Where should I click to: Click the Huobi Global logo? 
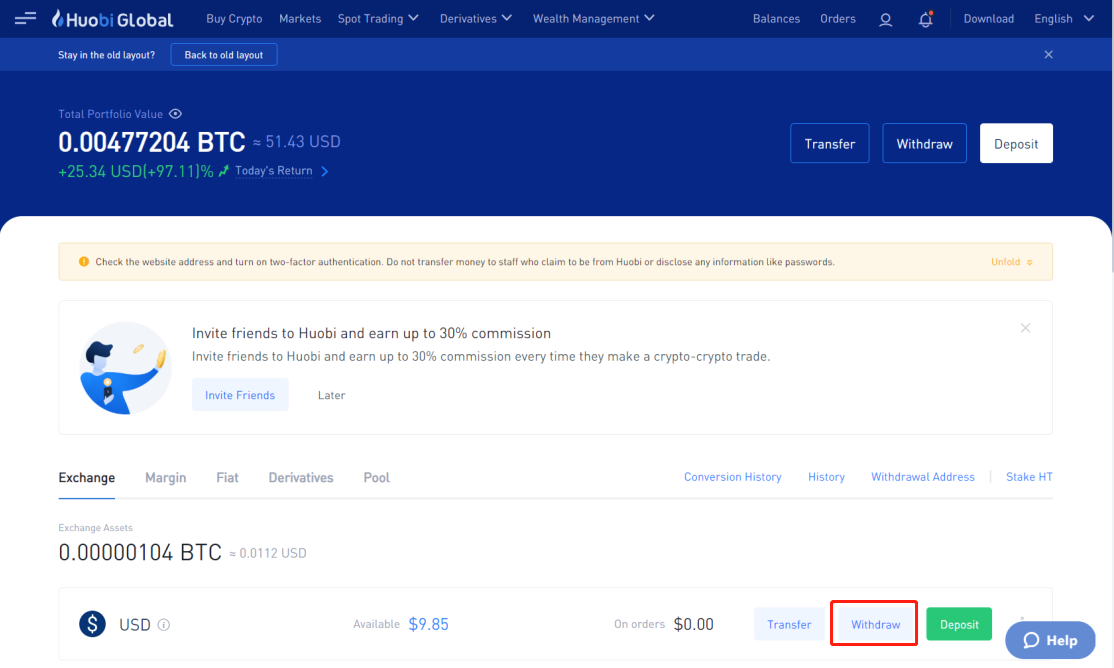[112, 19]
